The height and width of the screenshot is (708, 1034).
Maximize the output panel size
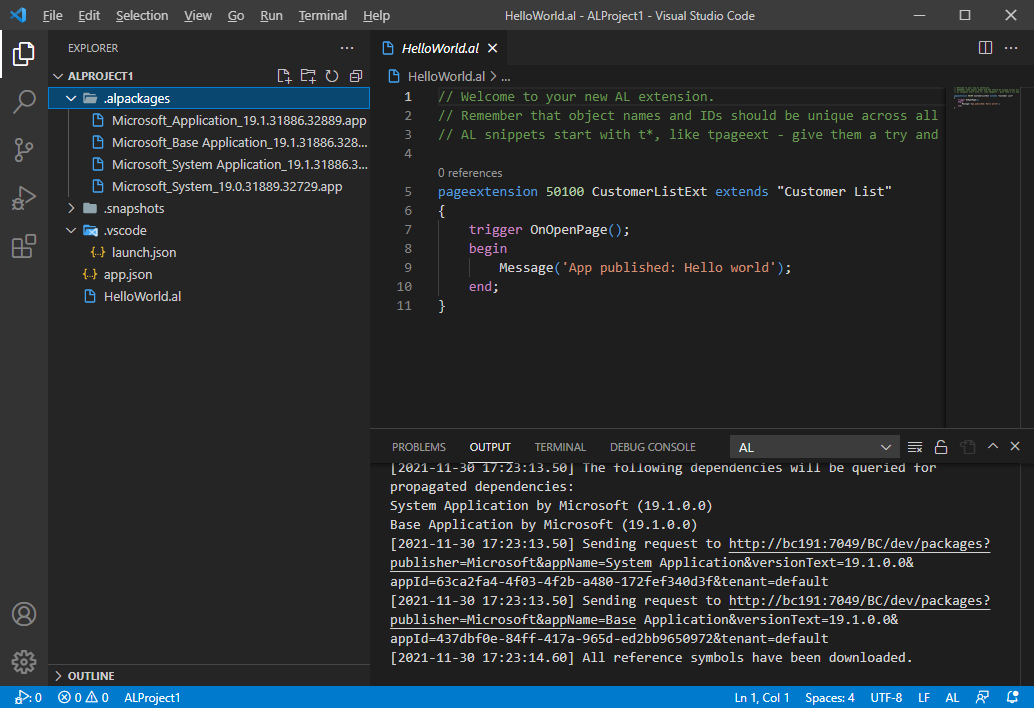[993, 447]
